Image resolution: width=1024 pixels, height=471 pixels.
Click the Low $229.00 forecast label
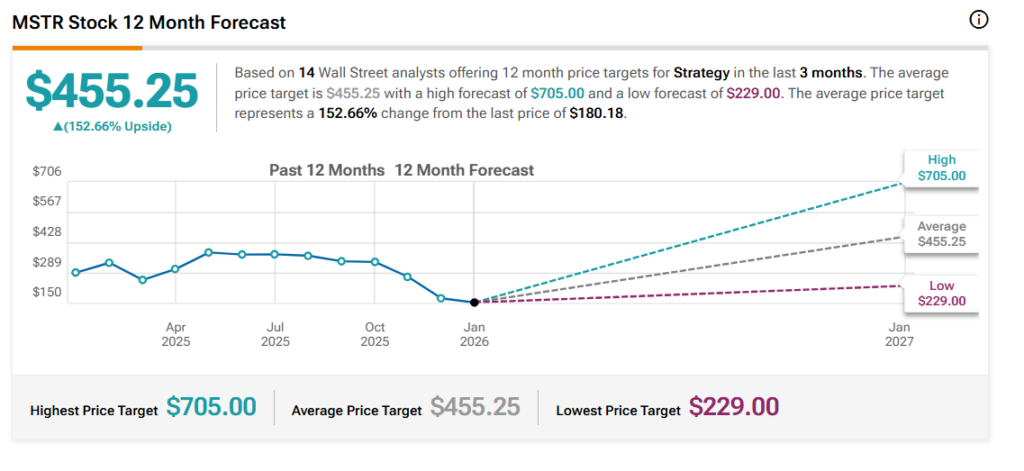point(941,293)
